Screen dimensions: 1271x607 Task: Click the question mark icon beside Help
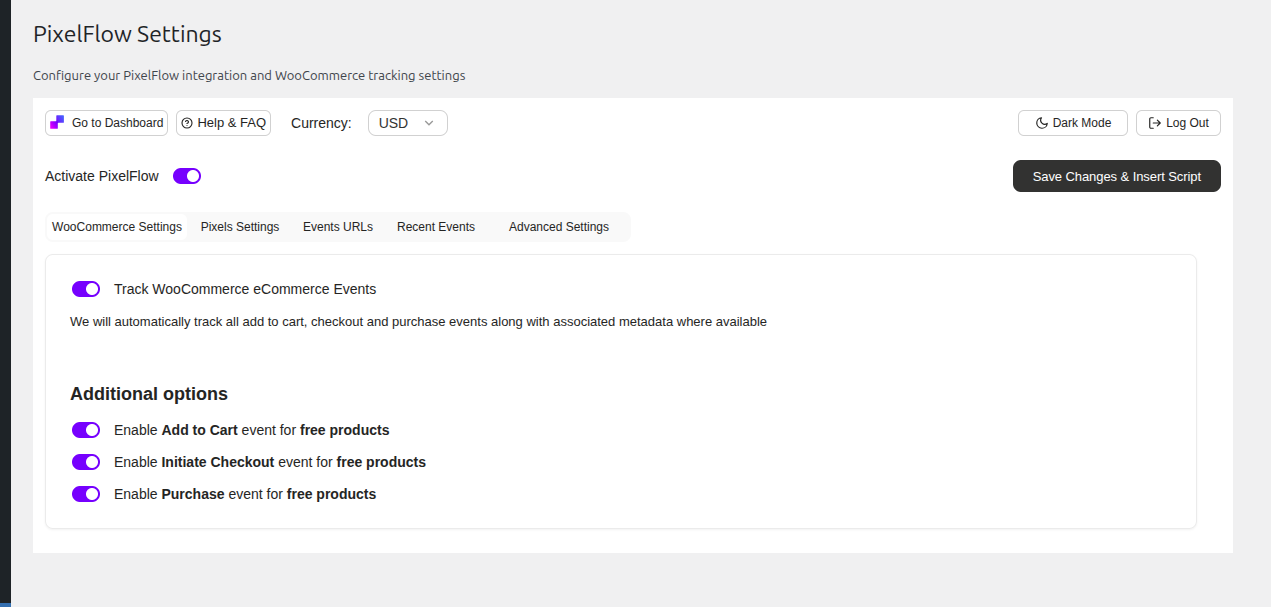click(186, 122)
